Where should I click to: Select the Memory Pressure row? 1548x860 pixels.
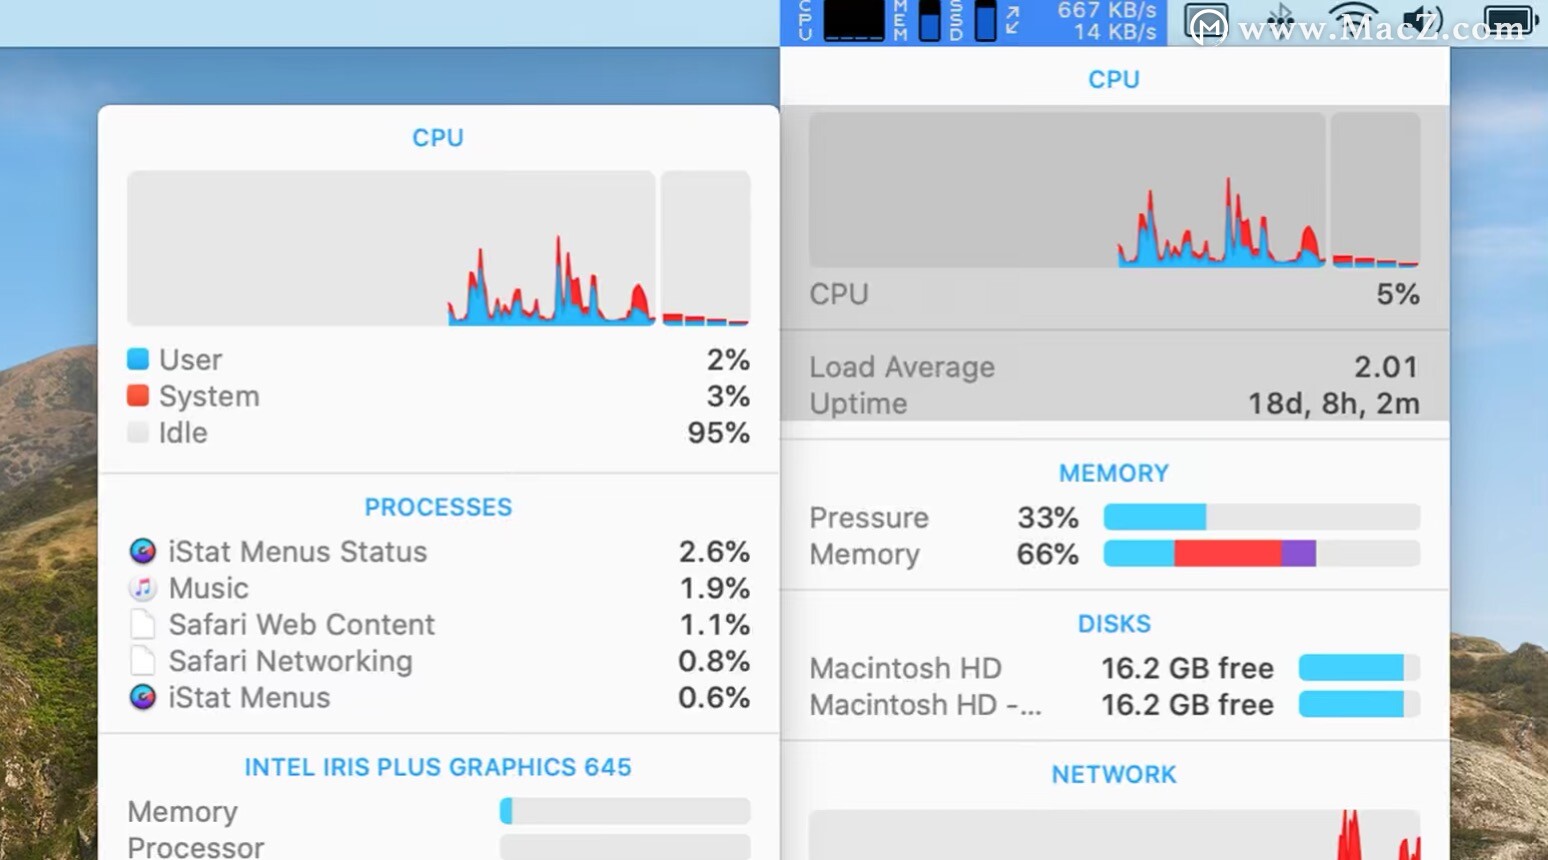point(1114,517)
